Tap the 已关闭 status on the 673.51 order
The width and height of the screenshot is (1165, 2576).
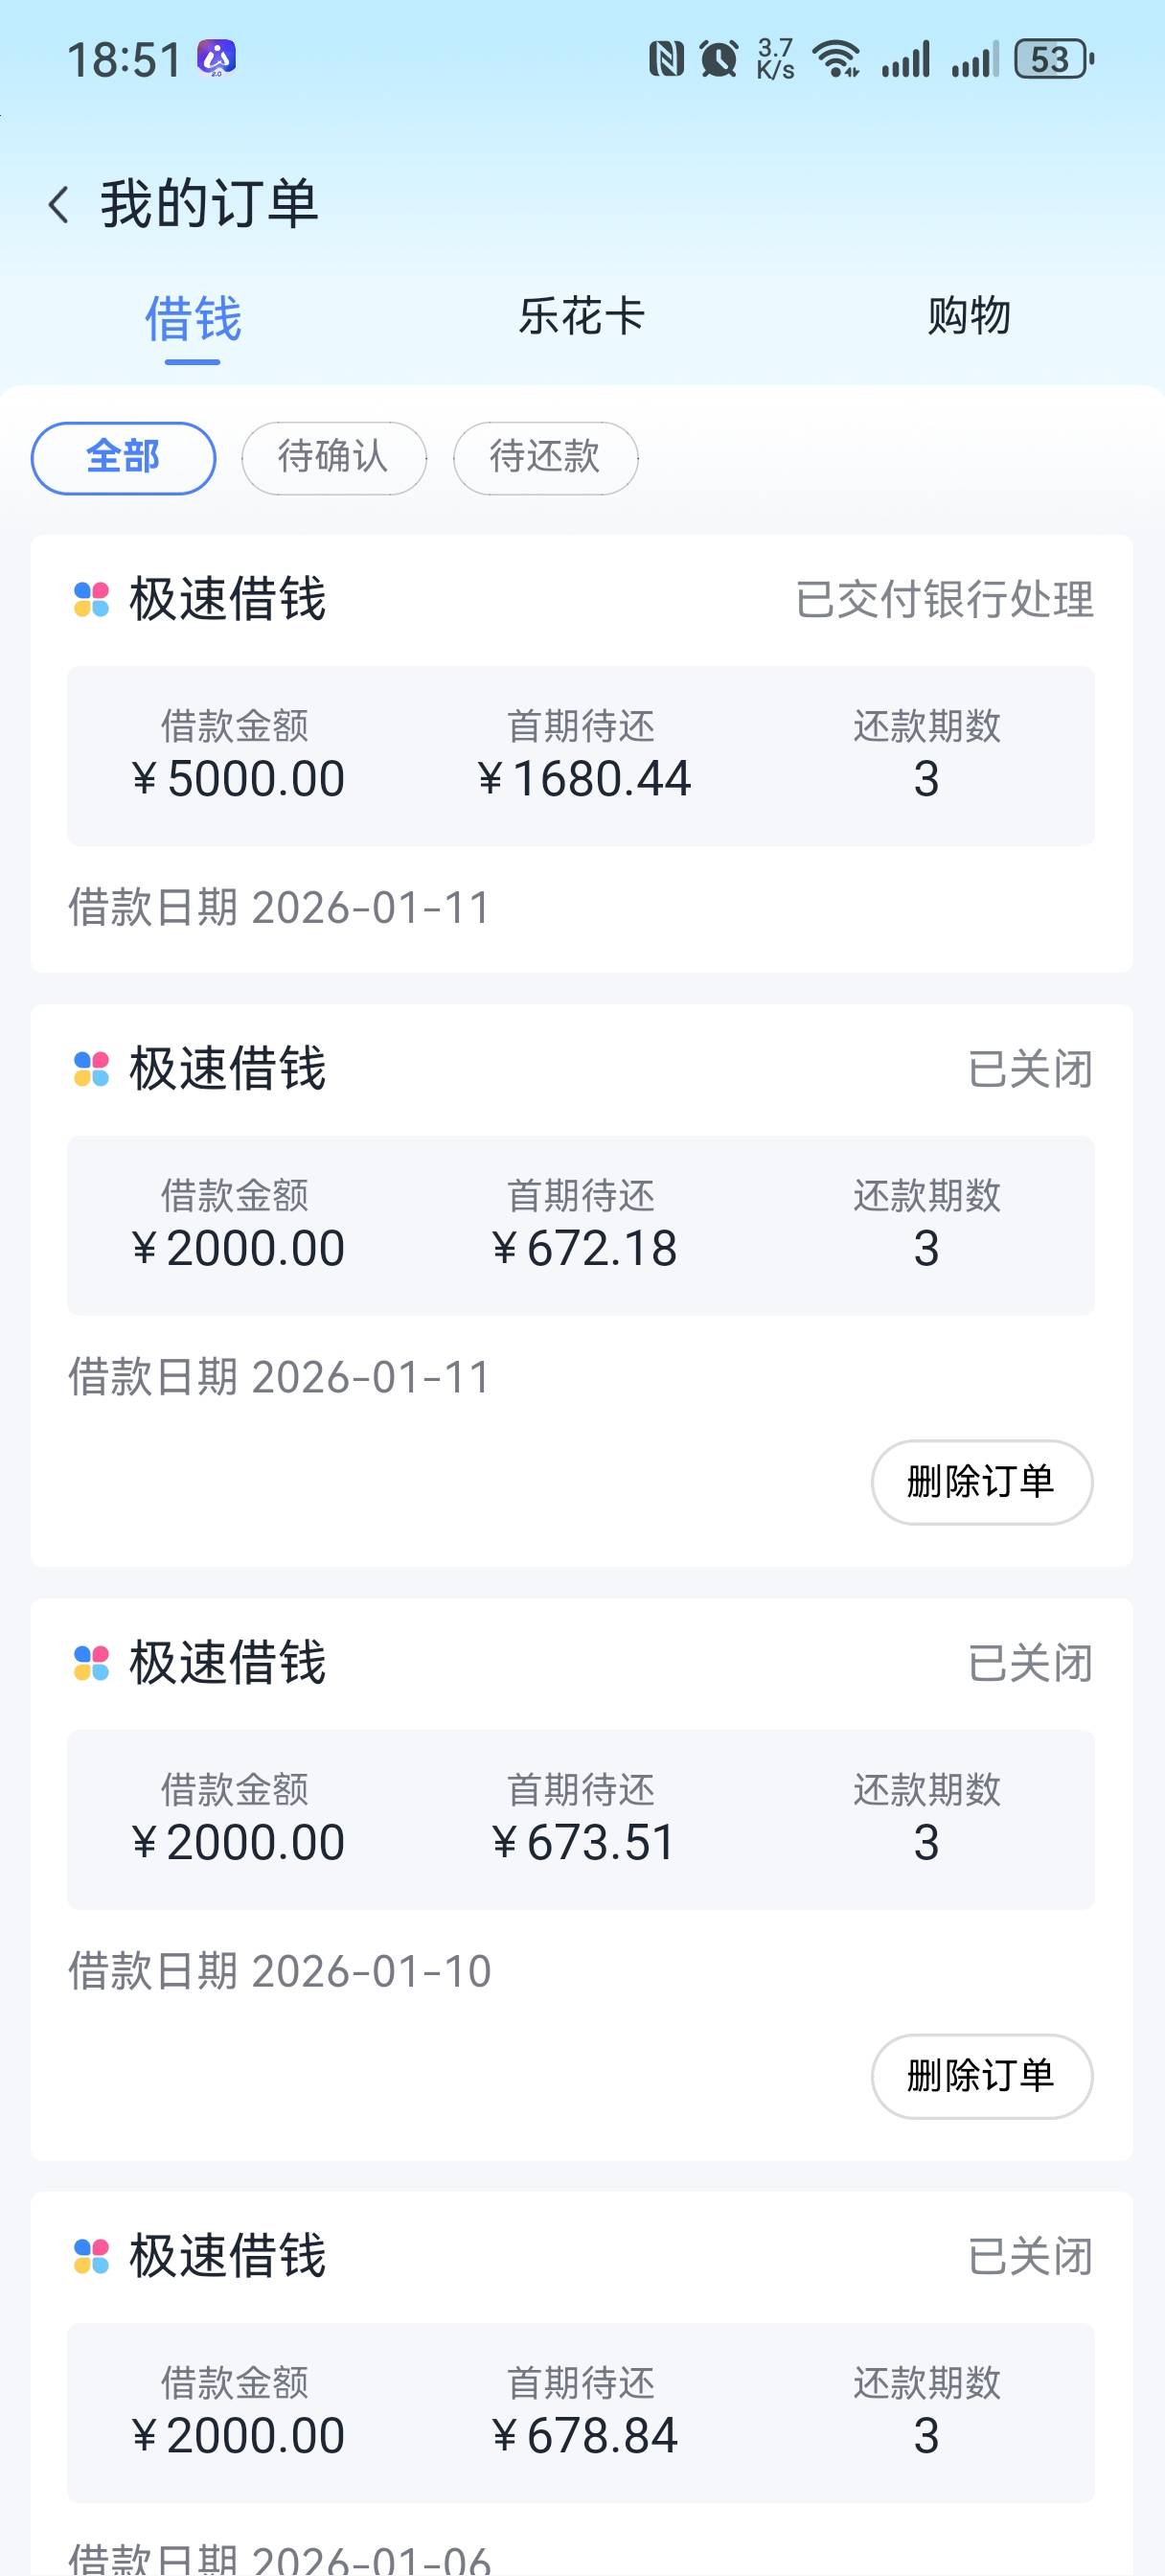tap(1030, 1664)
